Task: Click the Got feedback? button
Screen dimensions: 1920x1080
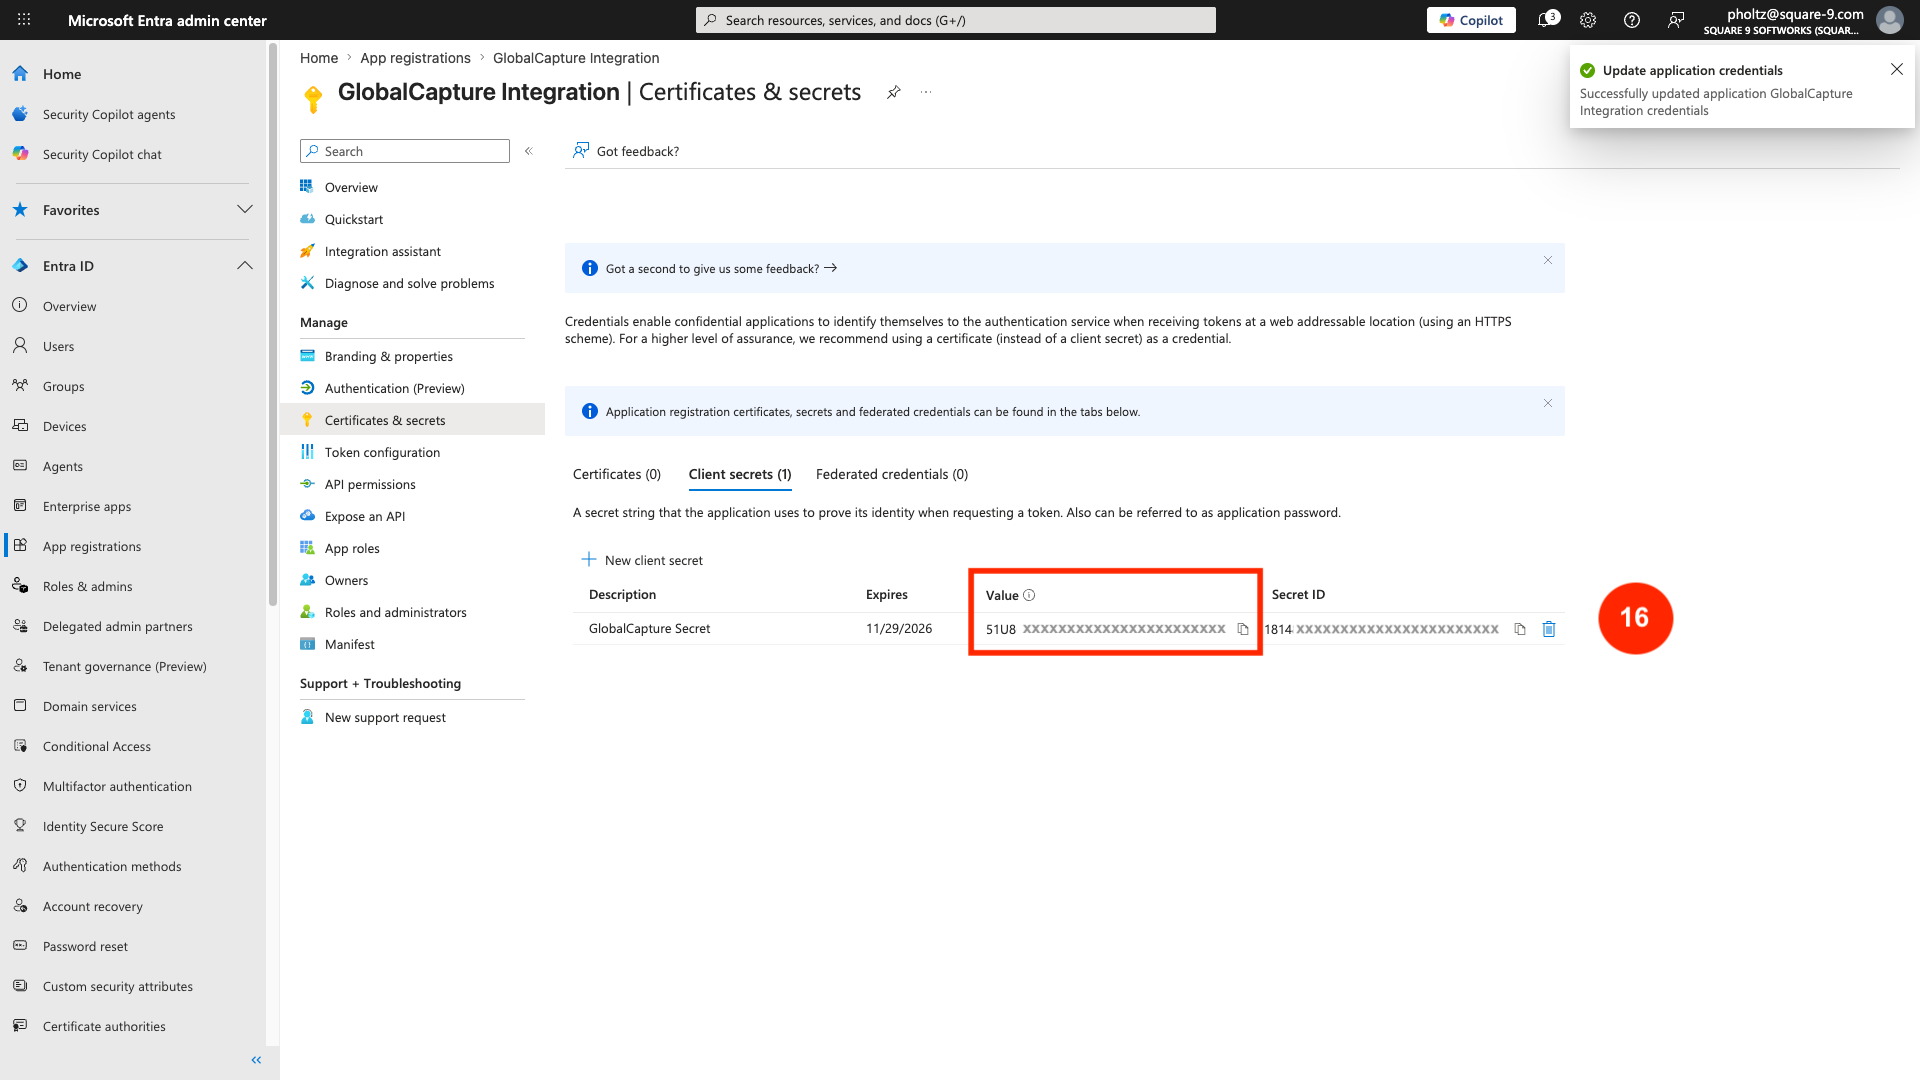Action: 626,151
